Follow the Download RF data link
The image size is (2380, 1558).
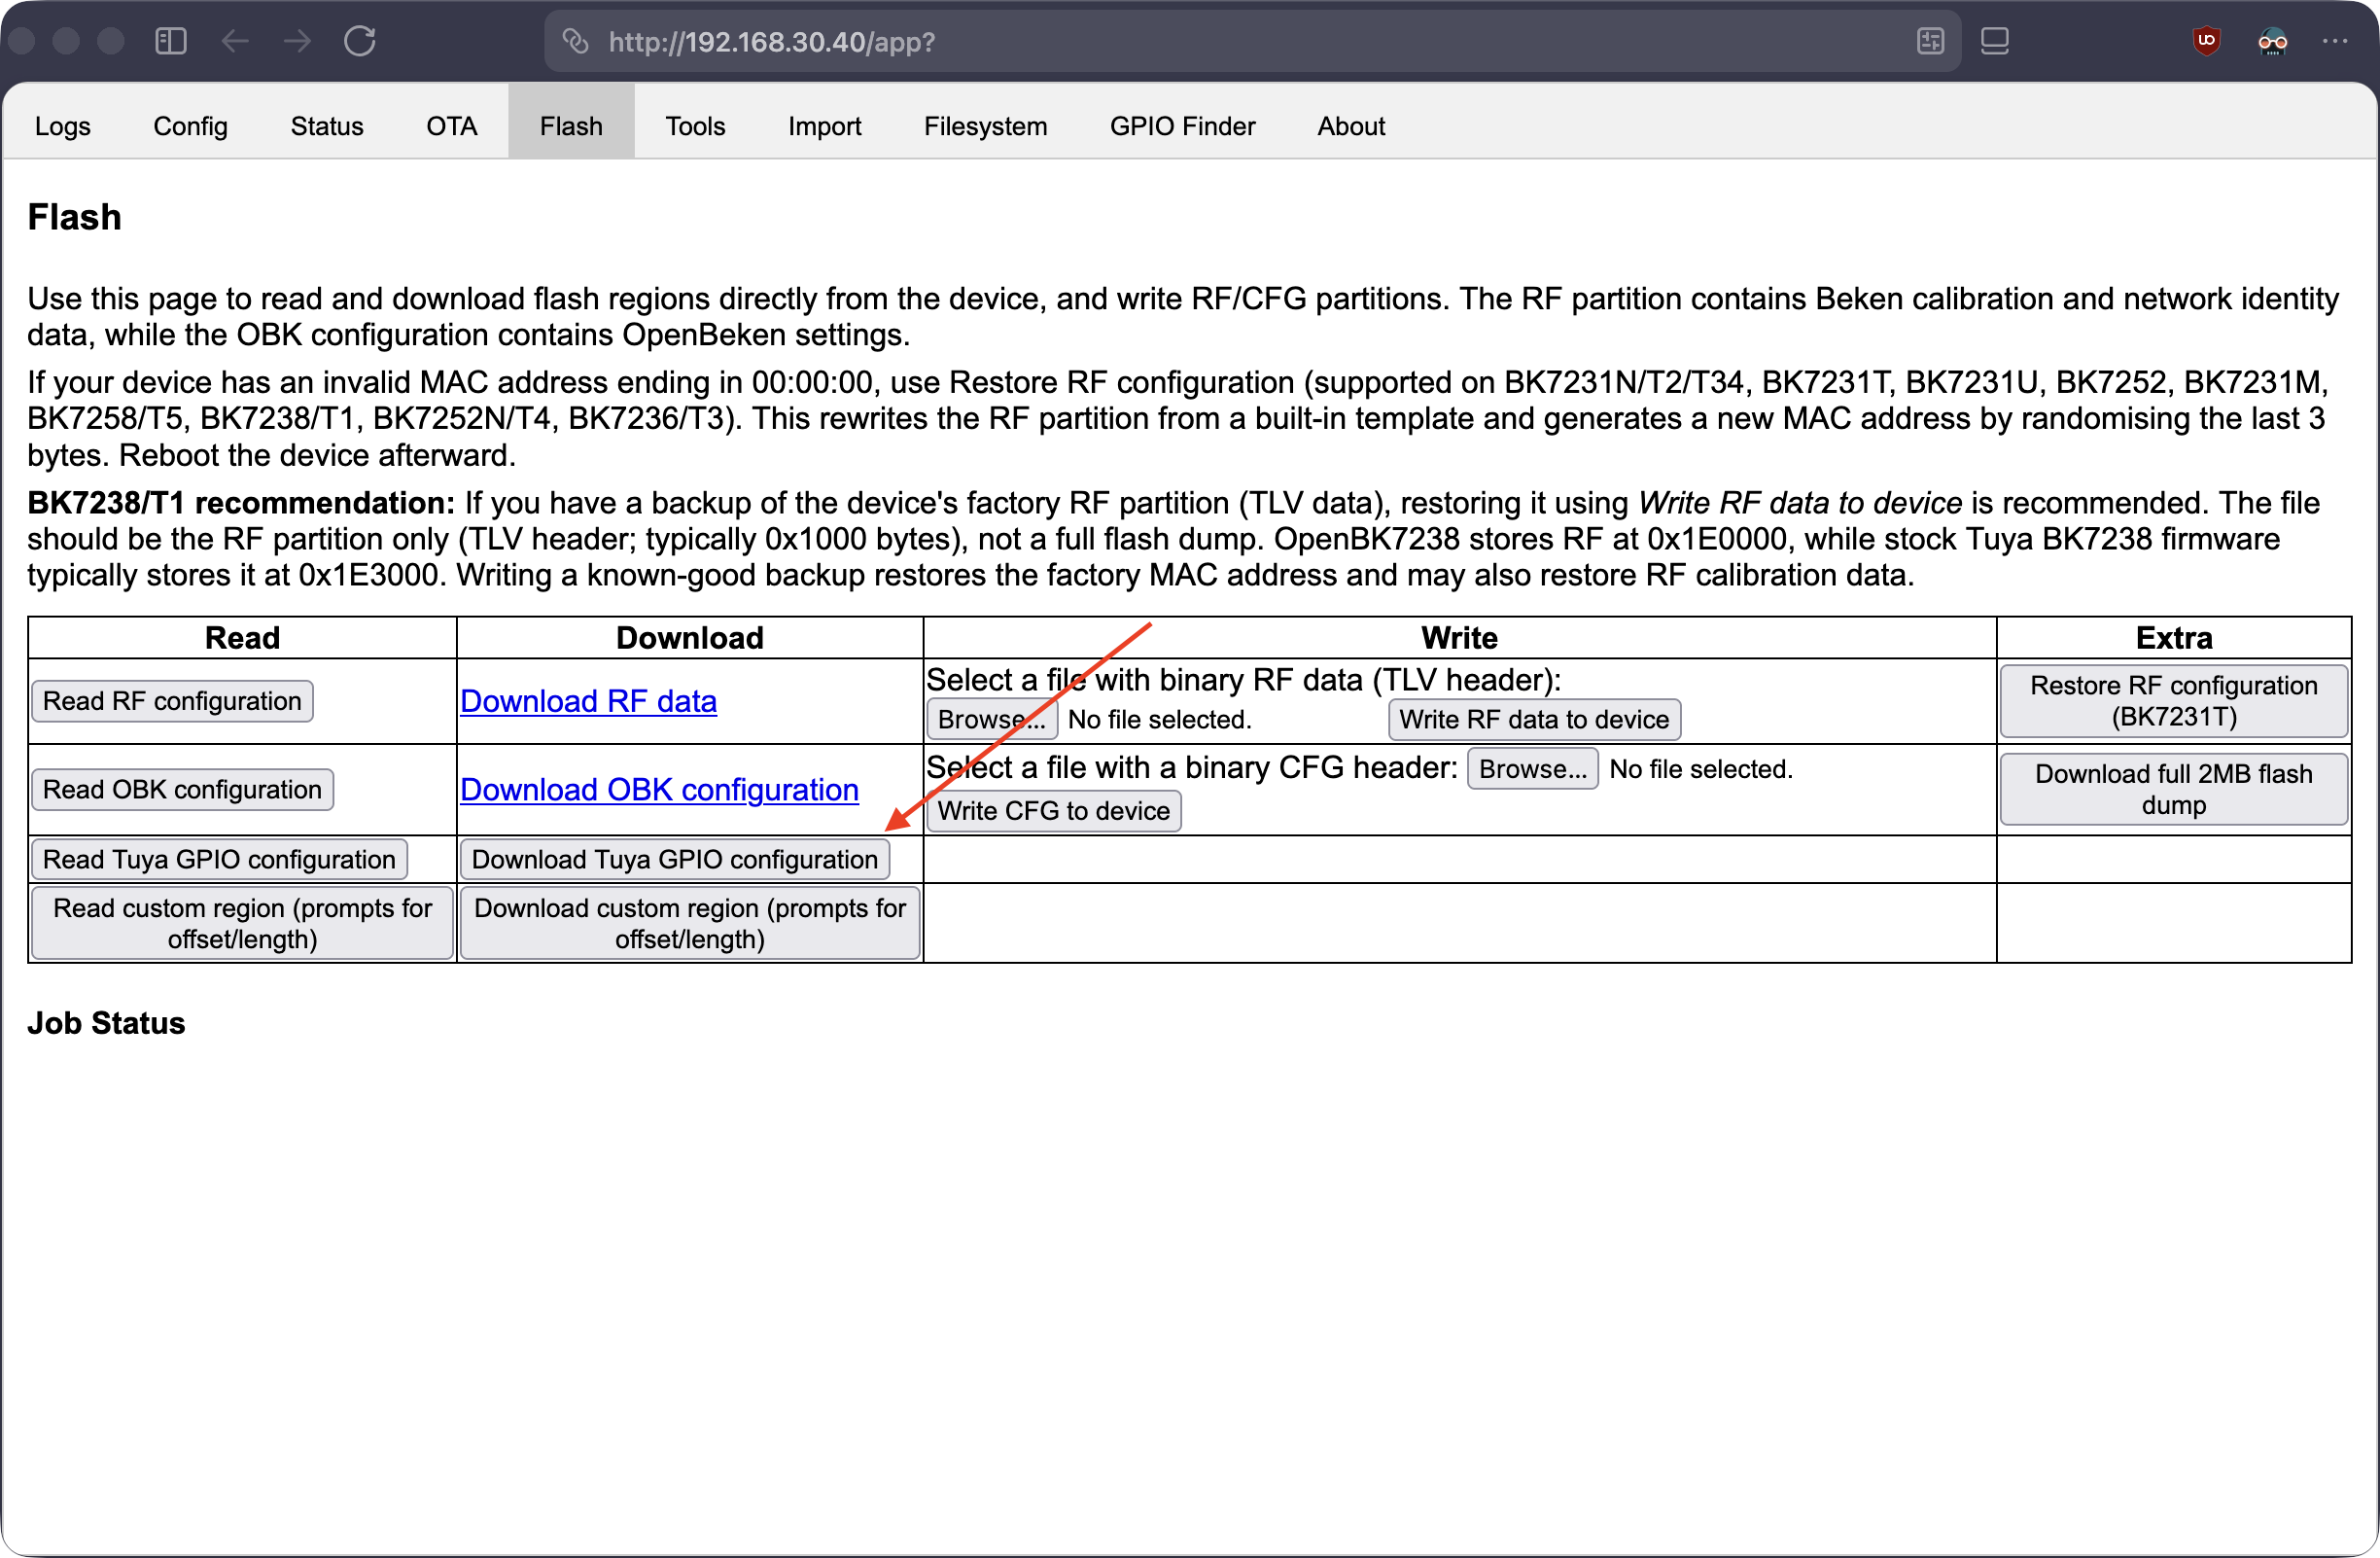pyautogui.click(x=588, y=701)
